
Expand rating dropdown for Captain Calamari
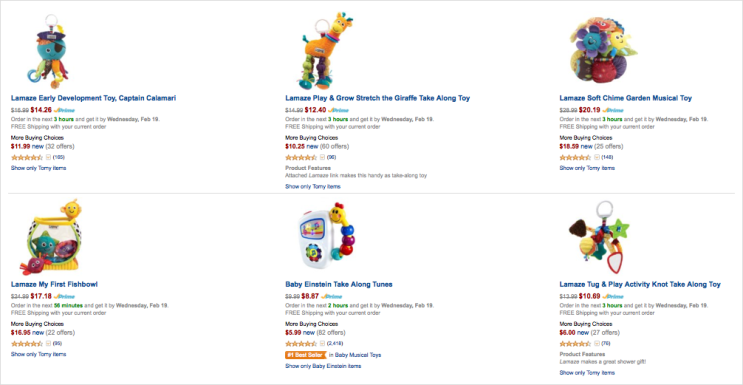point(48,157)
